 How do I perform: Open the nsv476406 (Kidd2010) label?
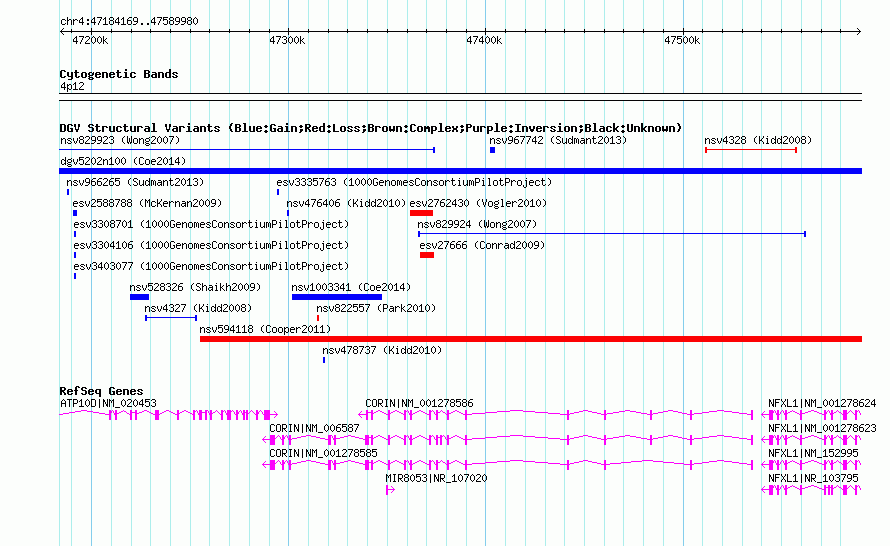pyautogui.click(x=346, y=203)
